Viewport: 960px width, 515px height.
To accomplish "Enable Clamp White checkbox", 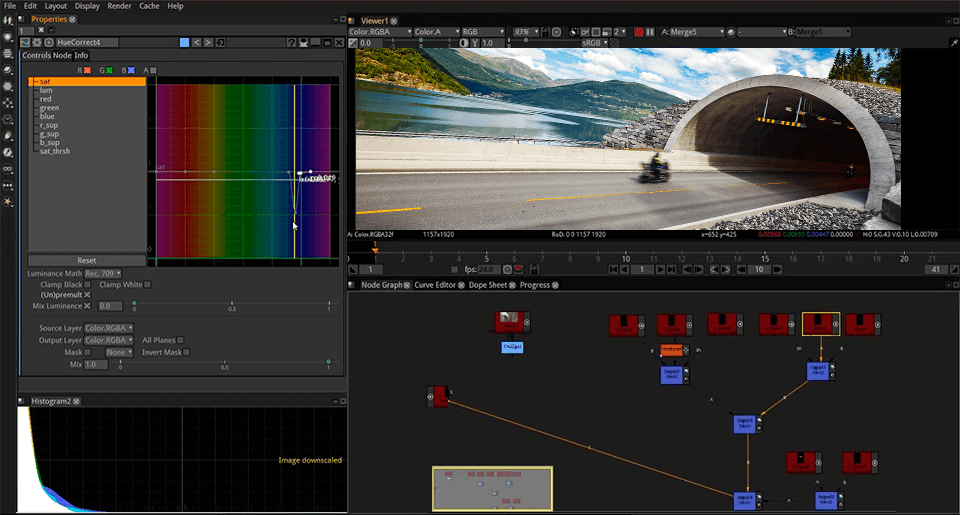I will point(148,285).
